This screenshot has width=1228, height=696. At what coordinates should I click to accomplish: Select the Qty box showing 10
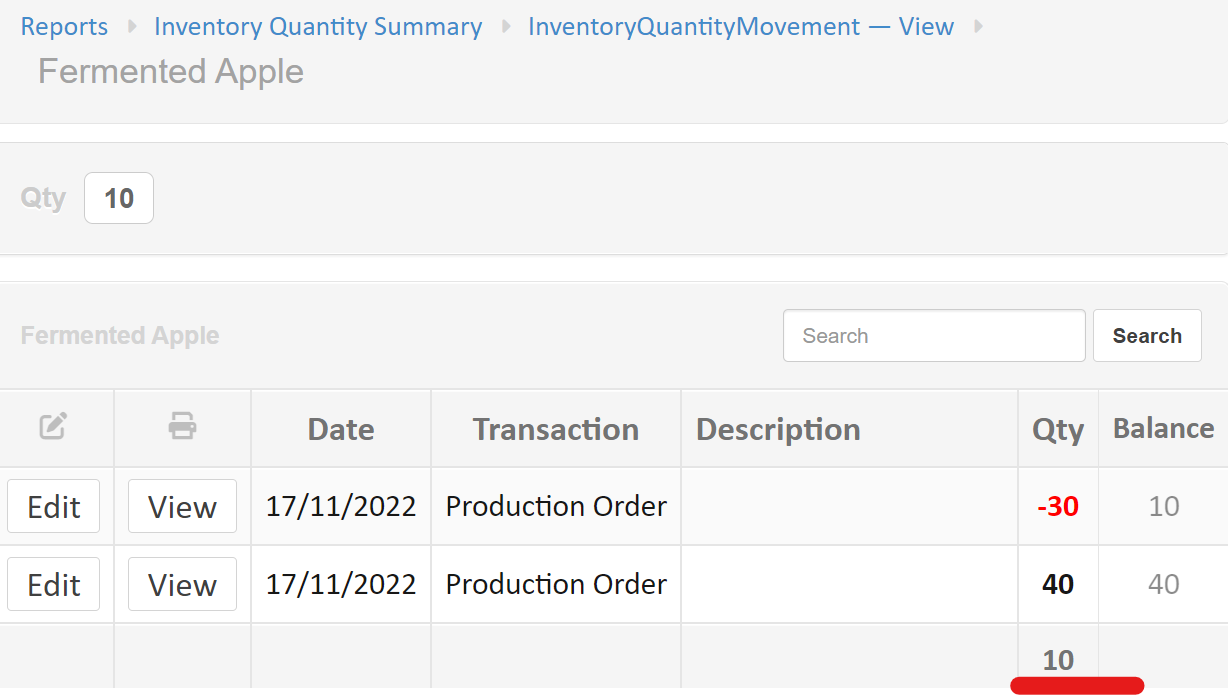[118, 197]
